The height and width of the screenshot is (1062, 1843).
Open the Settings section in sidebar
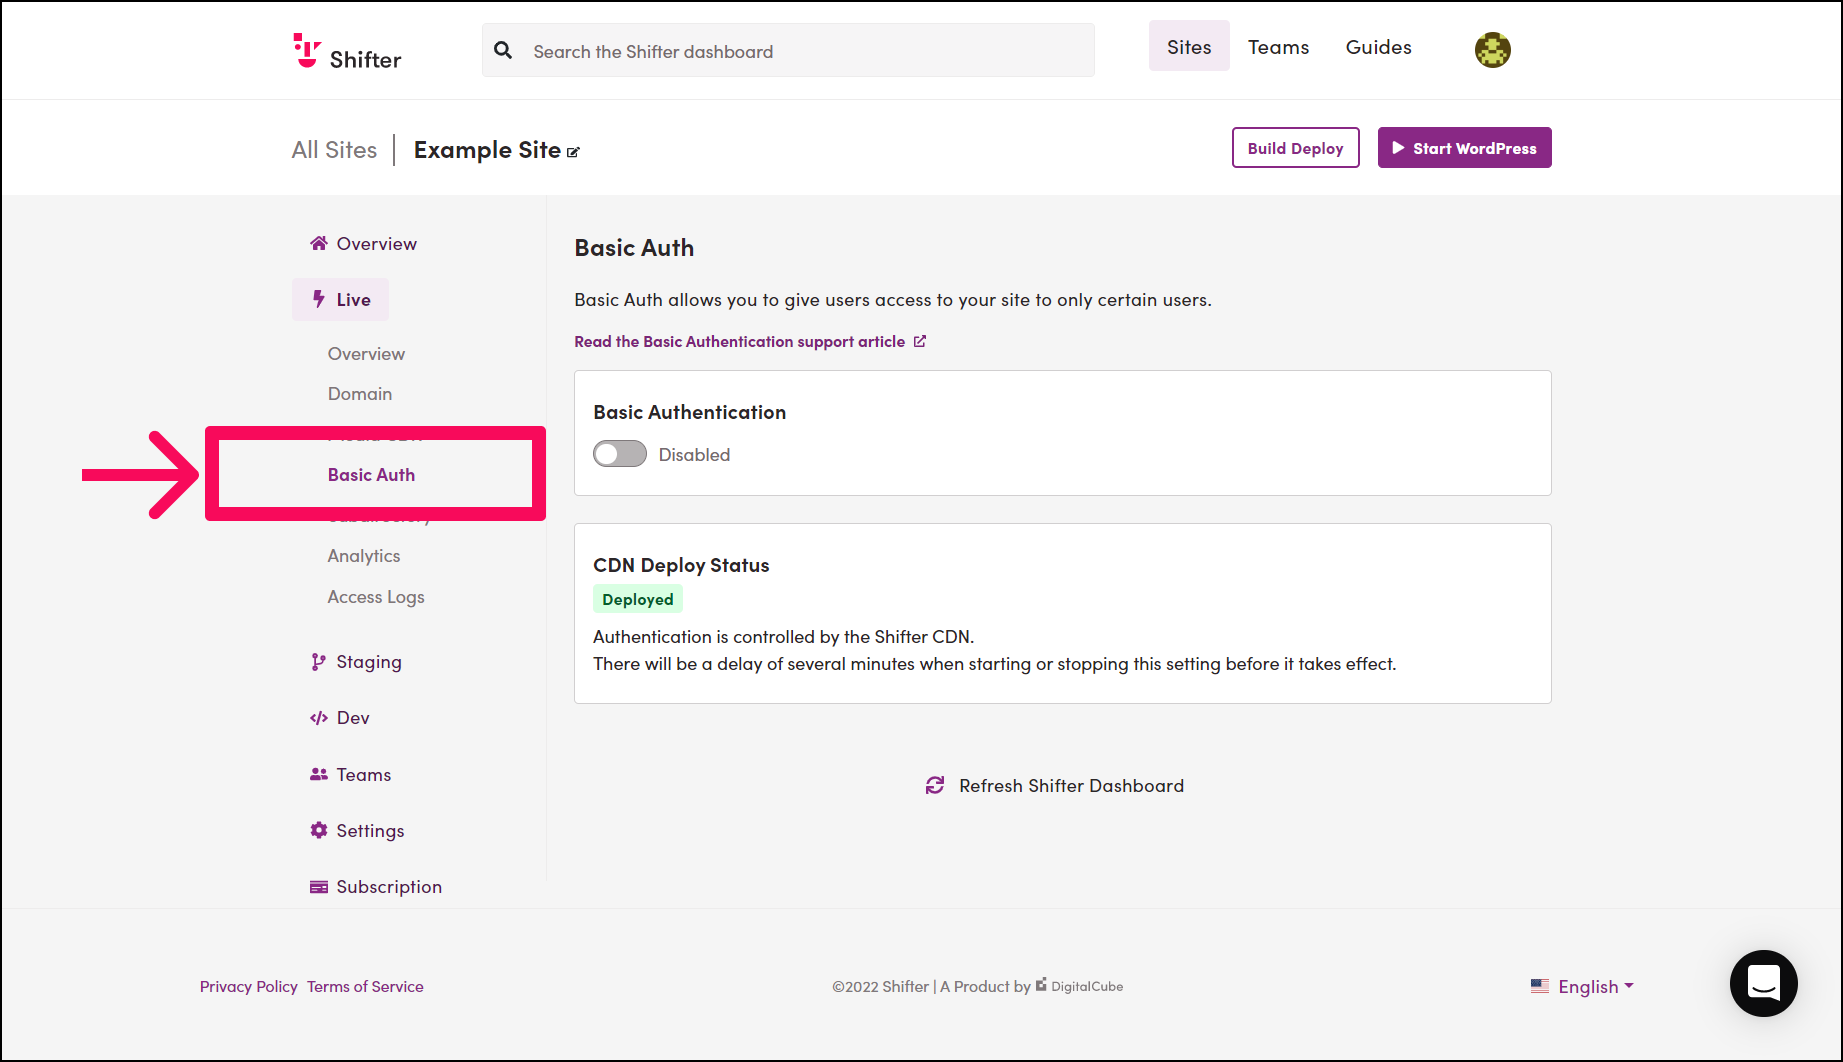click(357, 831)
